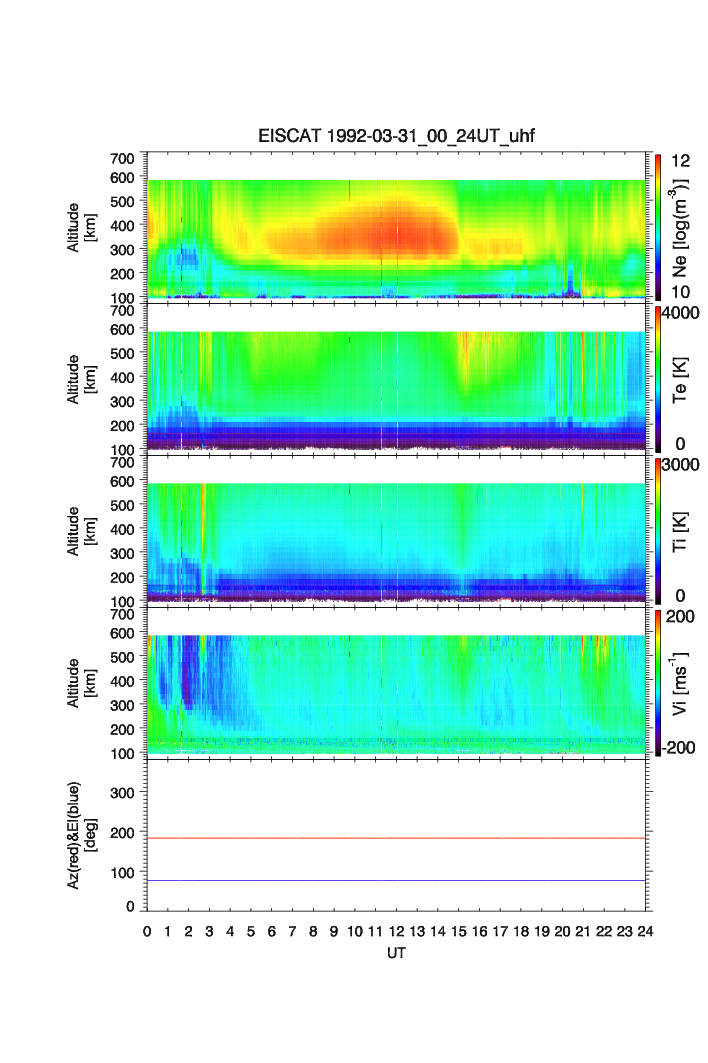Viewport: 708px width, 1063px height.
Task: Click the plot title EISCAT 1992-03-31_00_24UT_uhf
Action: [x=396, y=136]
